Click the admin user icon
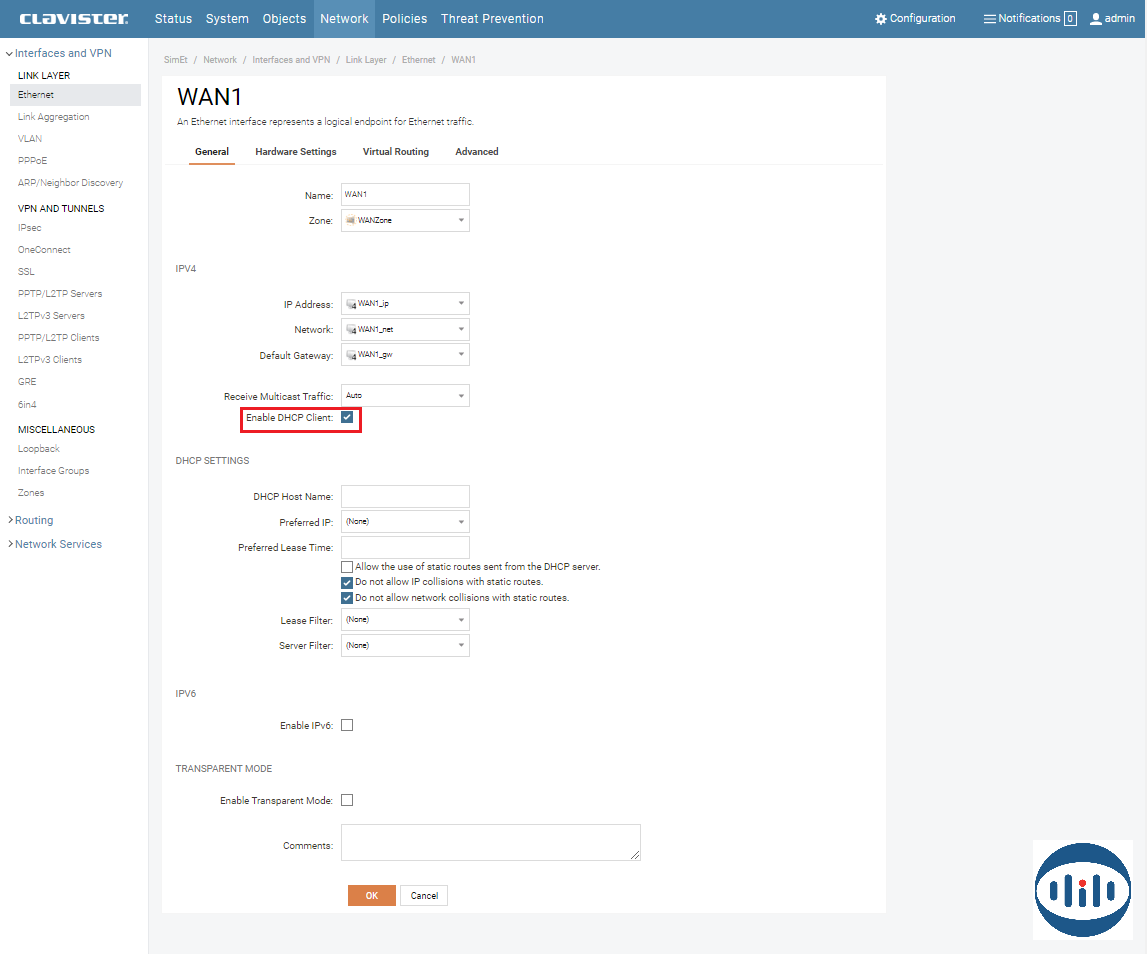The height and width of the screenshot is (954, 1147). coord(1096,19)
